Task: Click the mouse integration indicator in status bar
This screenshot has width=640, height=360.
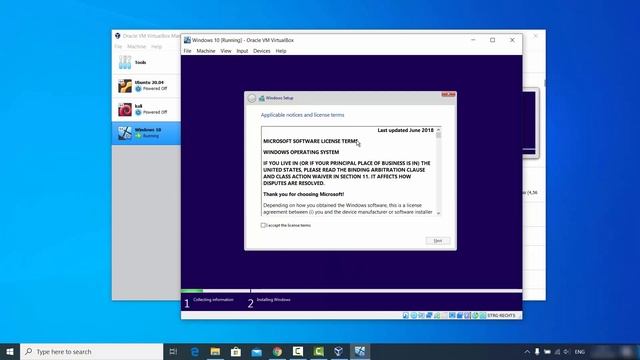Action: pyautogui.click(x=476, y=316)
